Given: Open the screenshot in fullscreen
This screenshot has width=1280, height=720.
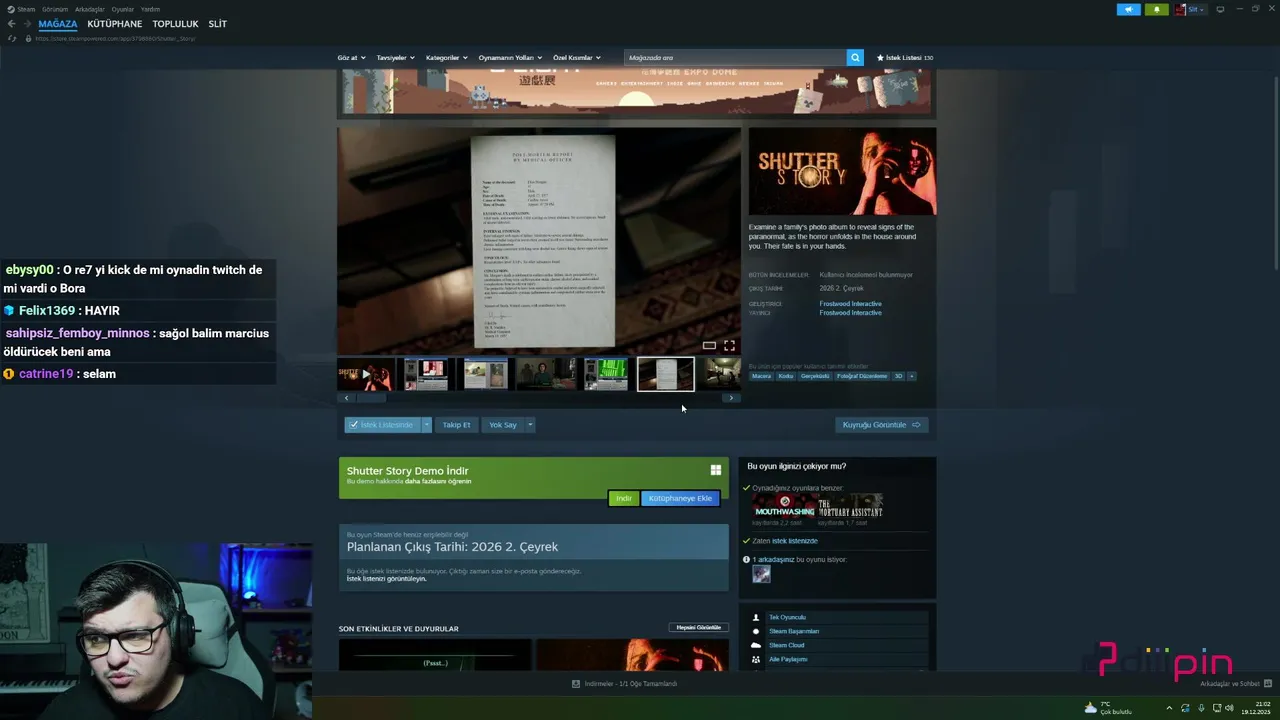Looking at the screenshot, I should 729,345.
